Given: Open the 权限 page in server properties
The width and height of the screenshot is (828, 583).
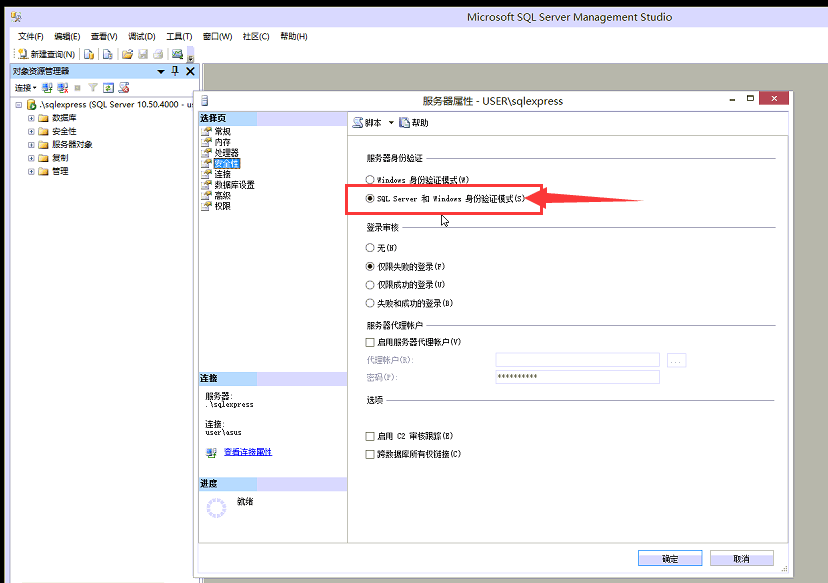Looking at the screenshot, I should pyautogui.click(x=222, y=206).
